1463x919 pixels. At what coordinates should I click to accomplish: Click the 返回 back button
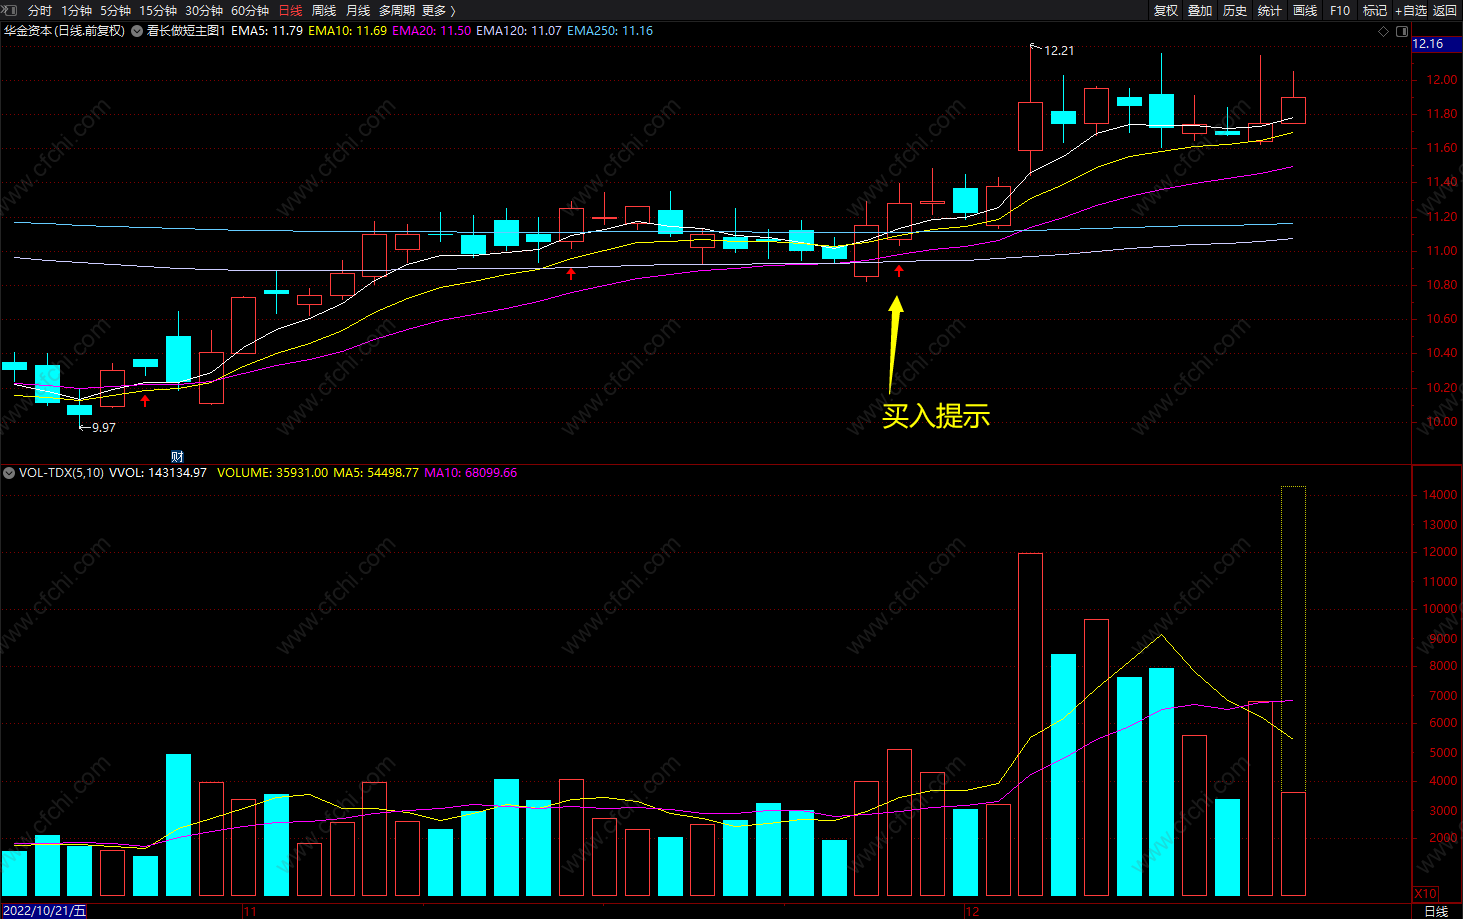[x=1445, y=10]
